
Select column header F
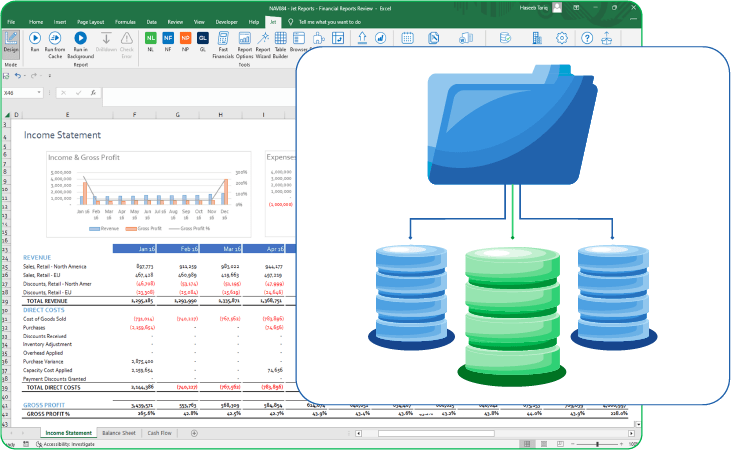134,115
